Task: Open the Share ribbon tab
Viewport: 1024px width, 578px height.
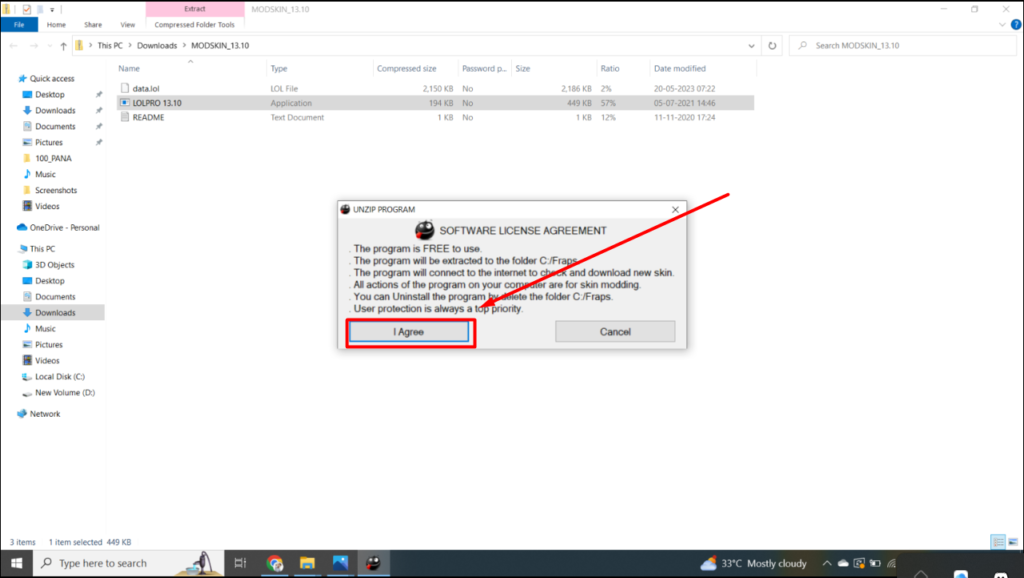Action: point(92,25)
